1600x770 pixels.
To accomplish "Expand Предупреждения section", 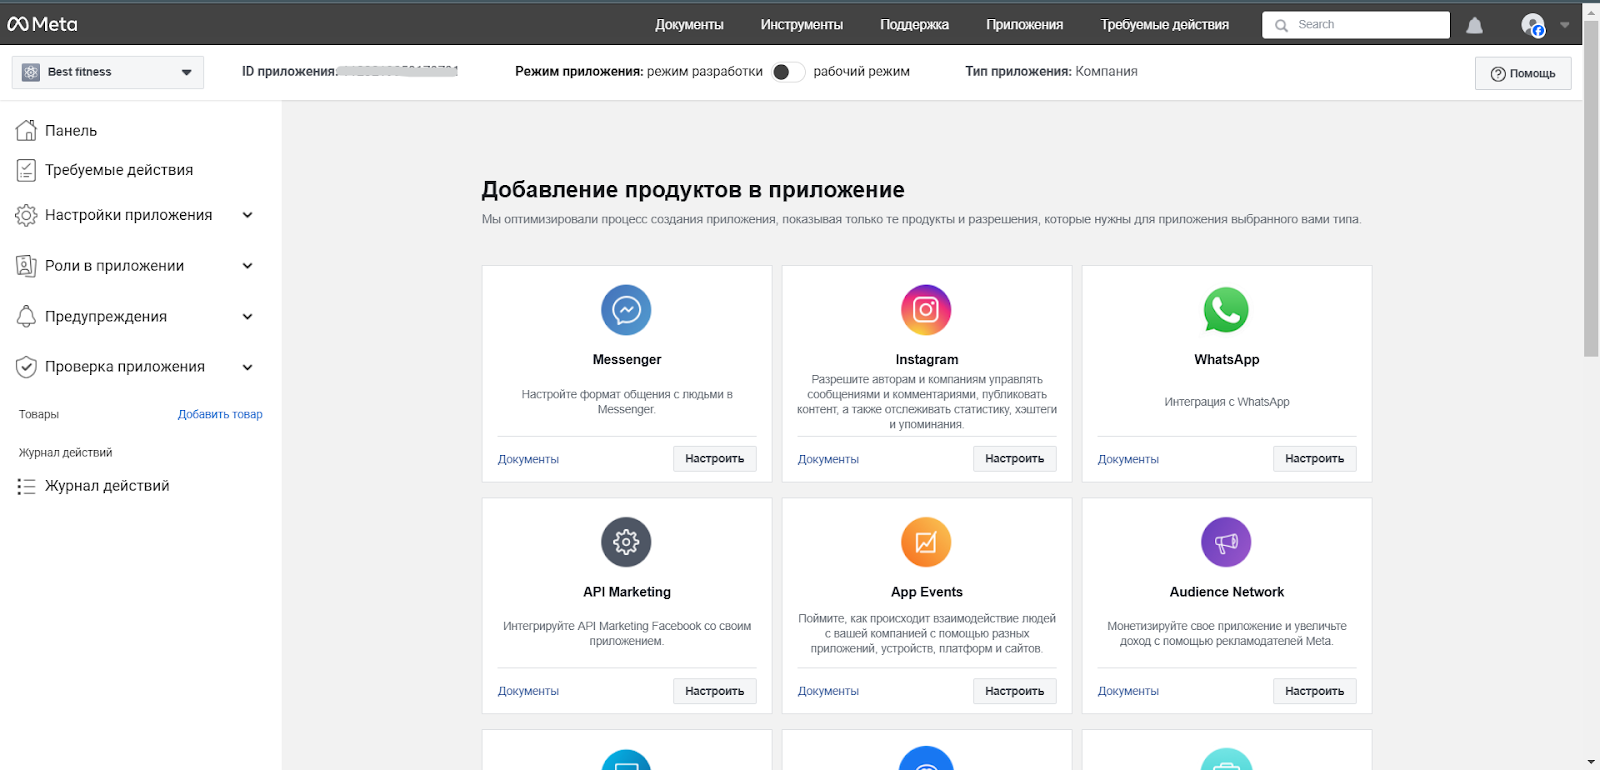I will 247,317.
